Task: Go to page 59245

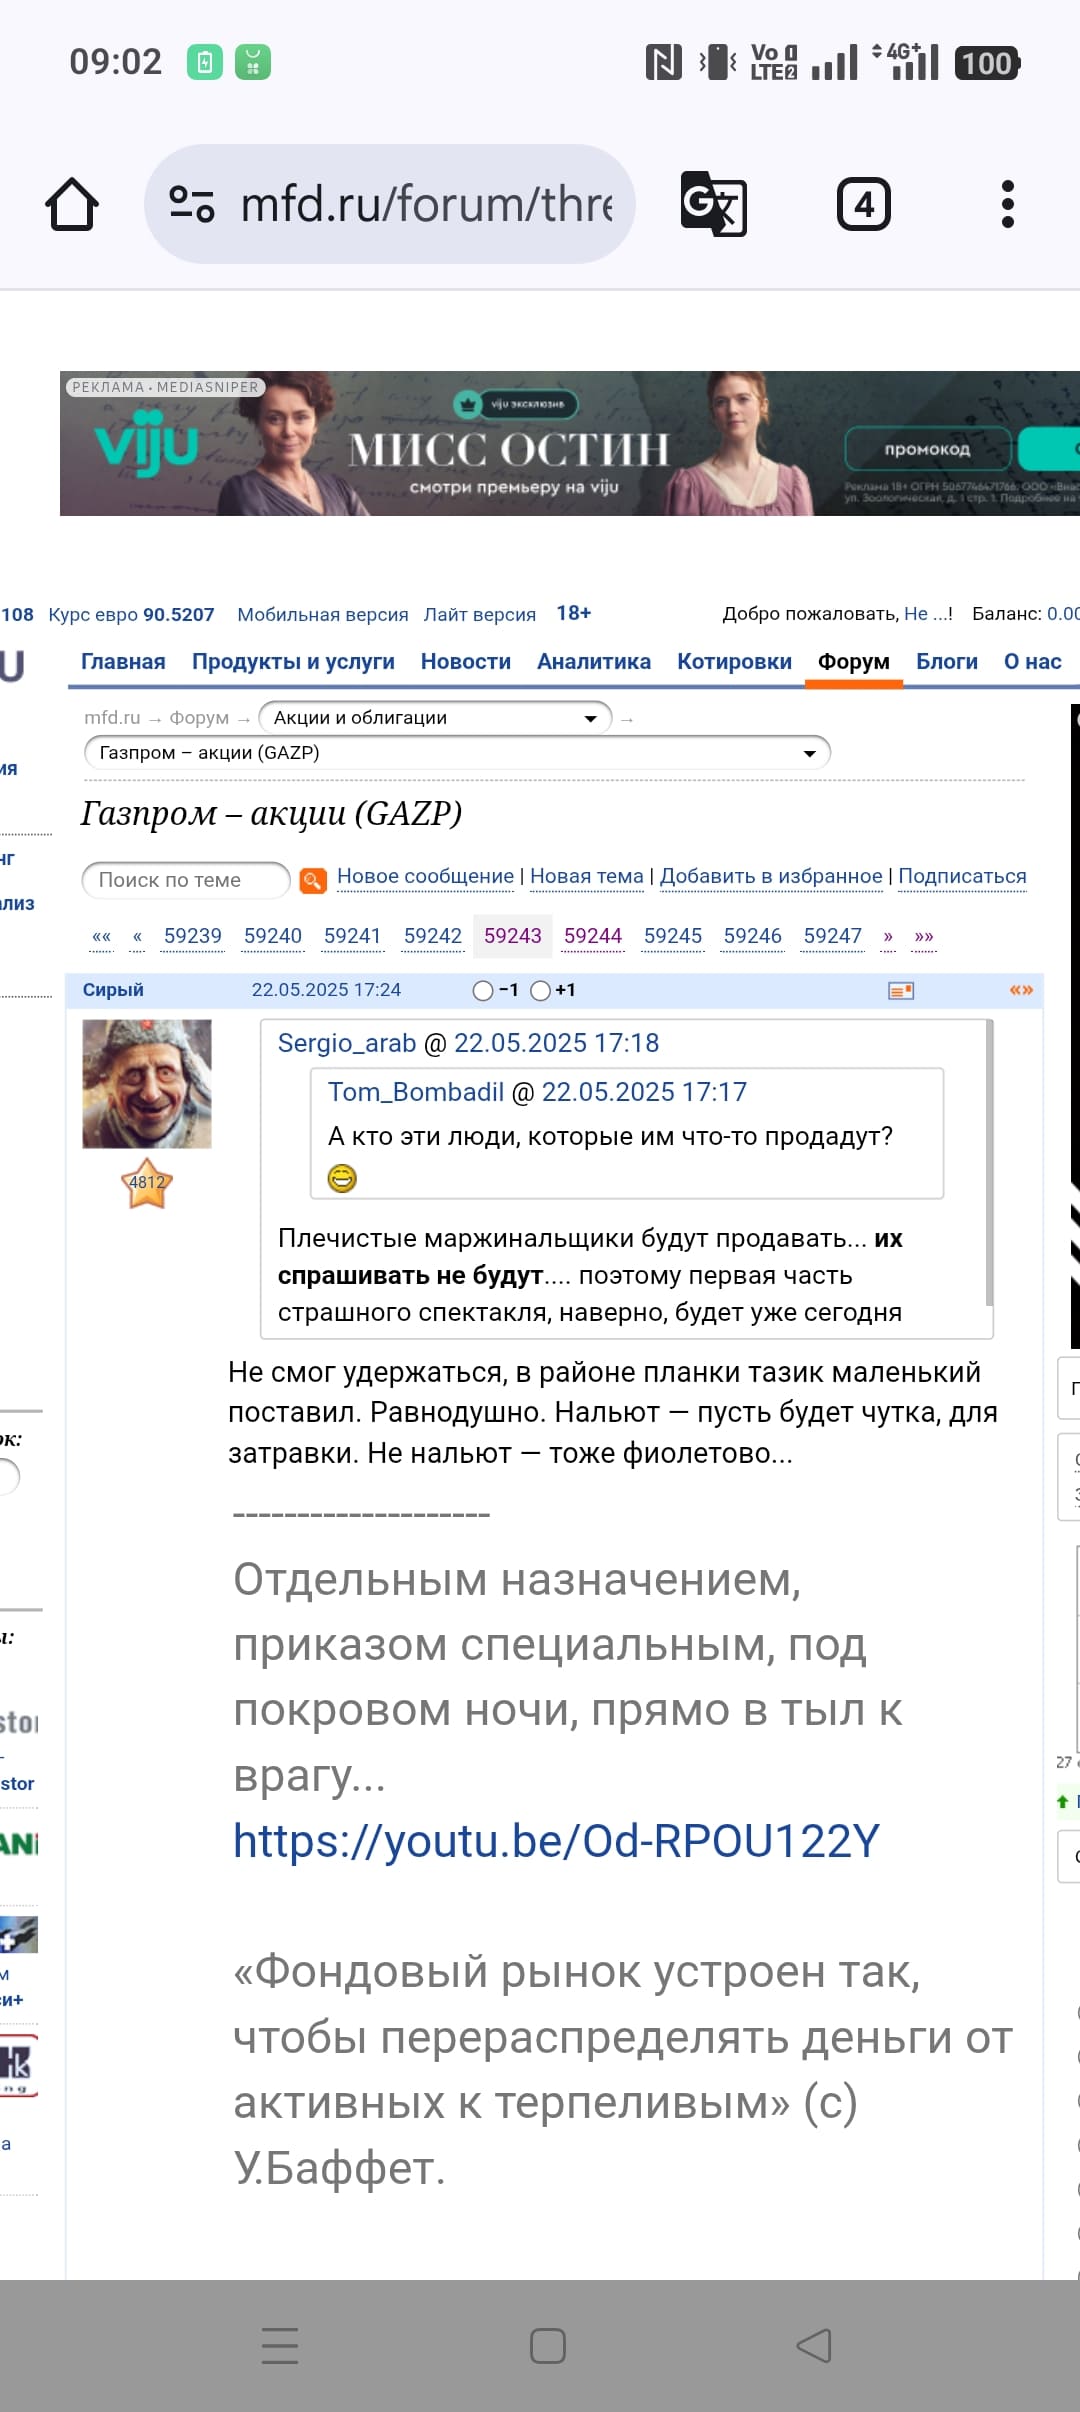Action: point(673,936)
